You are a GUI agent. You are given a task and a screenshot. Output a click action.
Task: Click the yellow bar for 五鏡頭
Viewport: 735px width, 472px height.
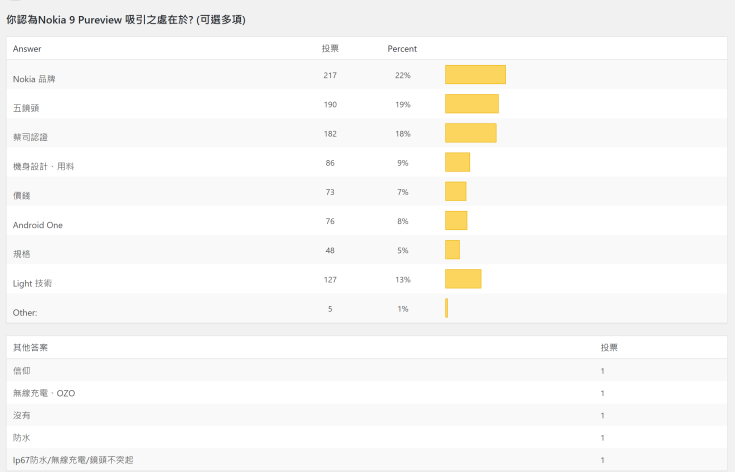click(x=471, y=104)
